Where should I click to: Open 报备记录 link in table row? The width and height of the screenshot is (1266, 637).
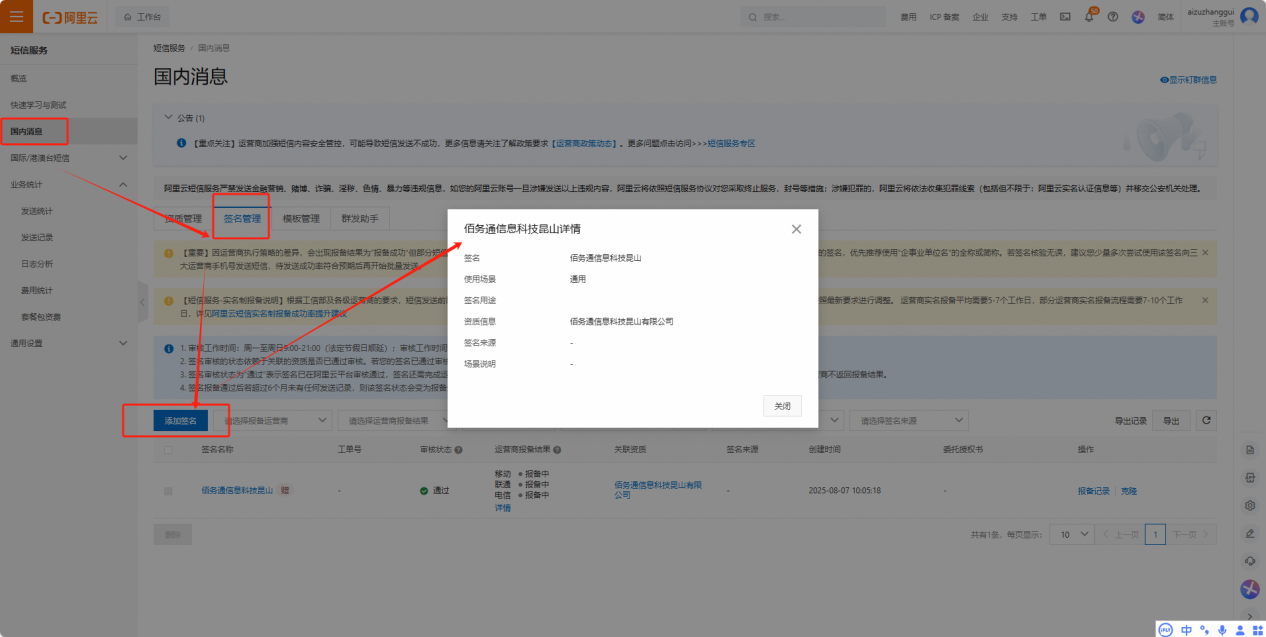1094,491
